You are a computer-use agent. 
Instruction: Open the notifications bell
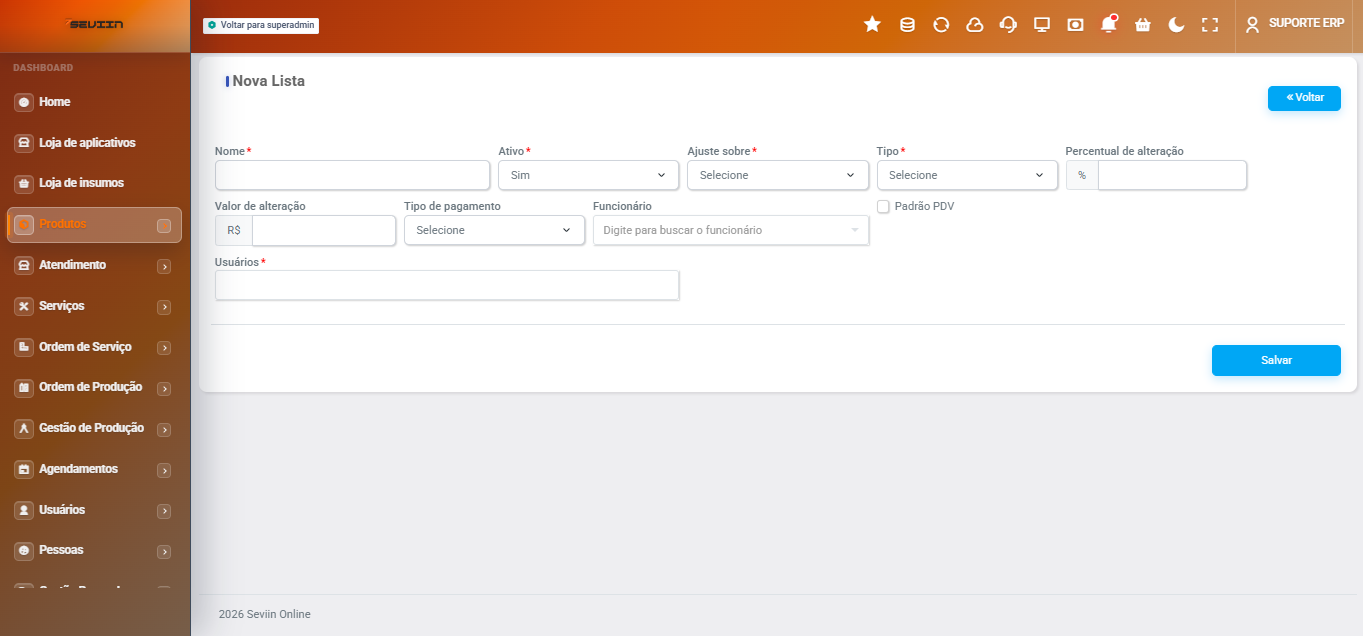pos(1108,24)
